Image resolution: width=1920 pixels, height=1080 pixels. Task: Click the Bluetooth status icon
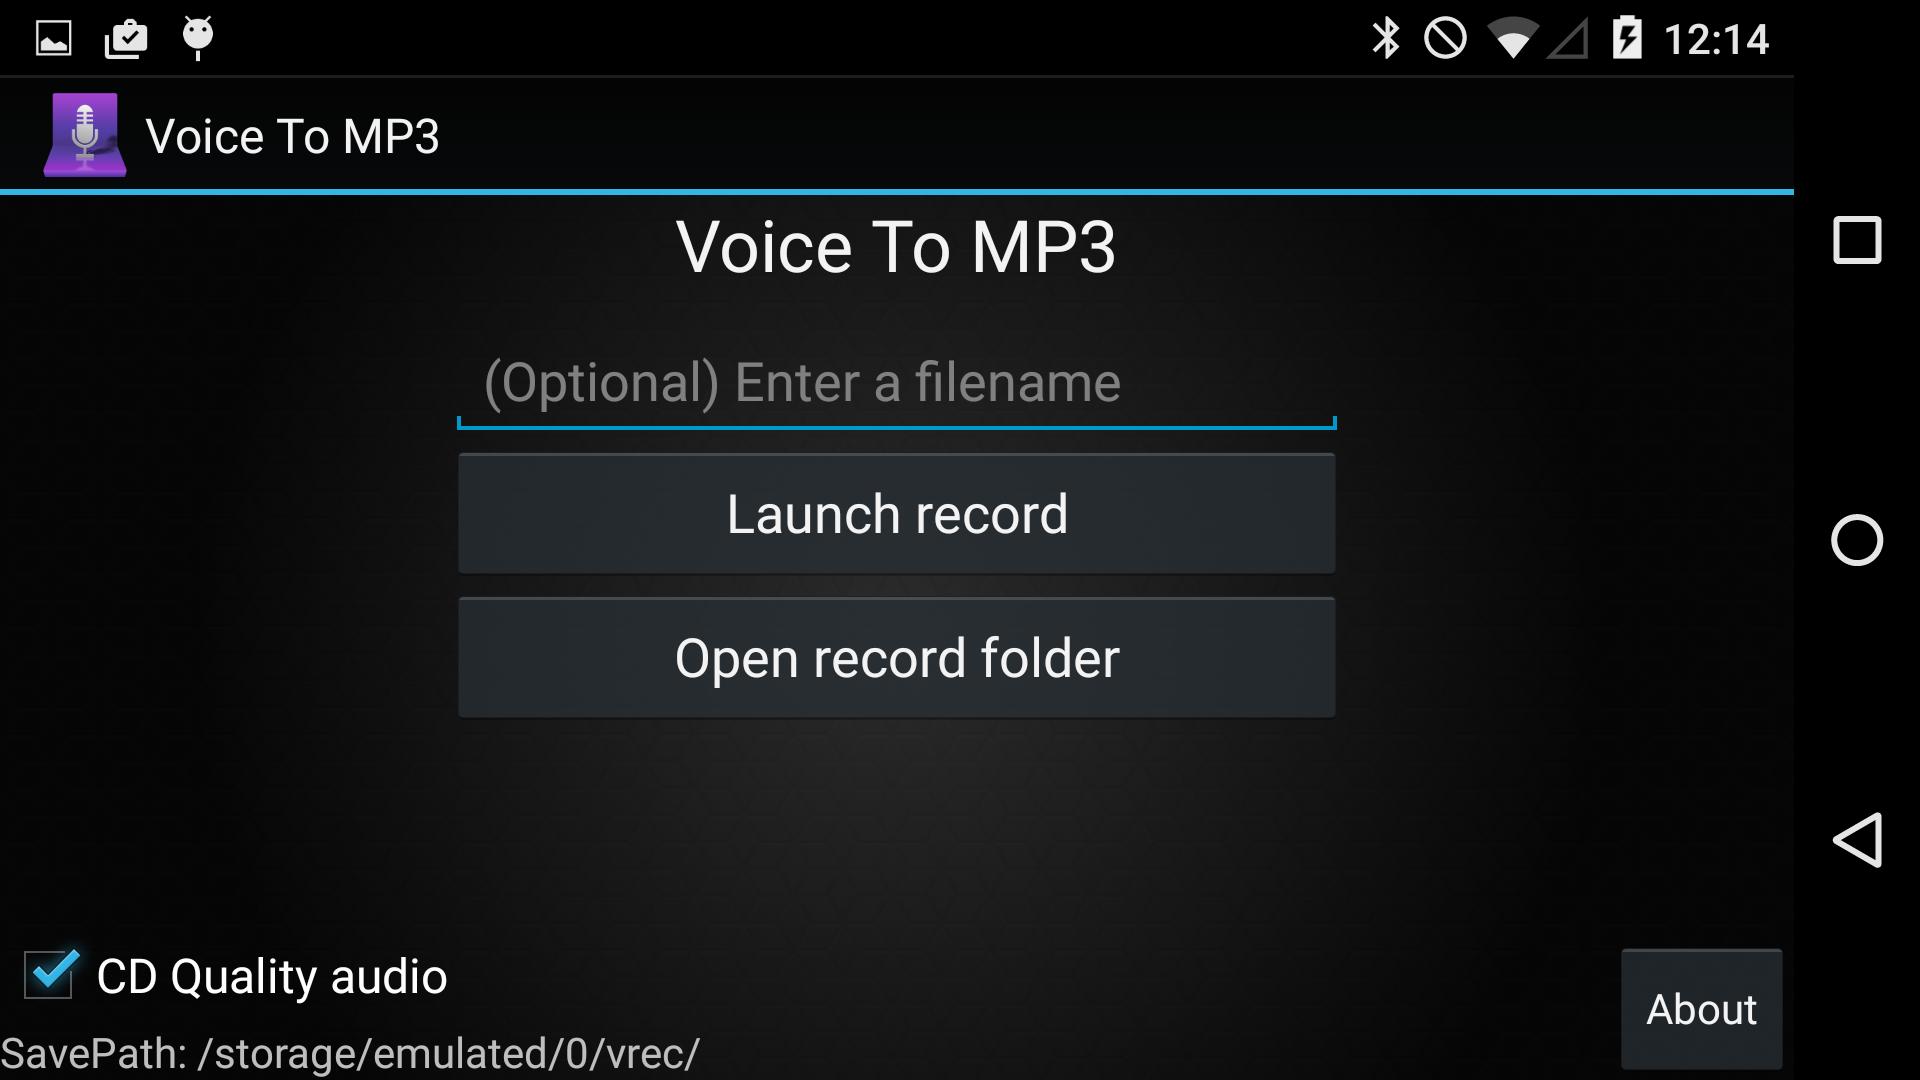click(x=1383, y=37)
